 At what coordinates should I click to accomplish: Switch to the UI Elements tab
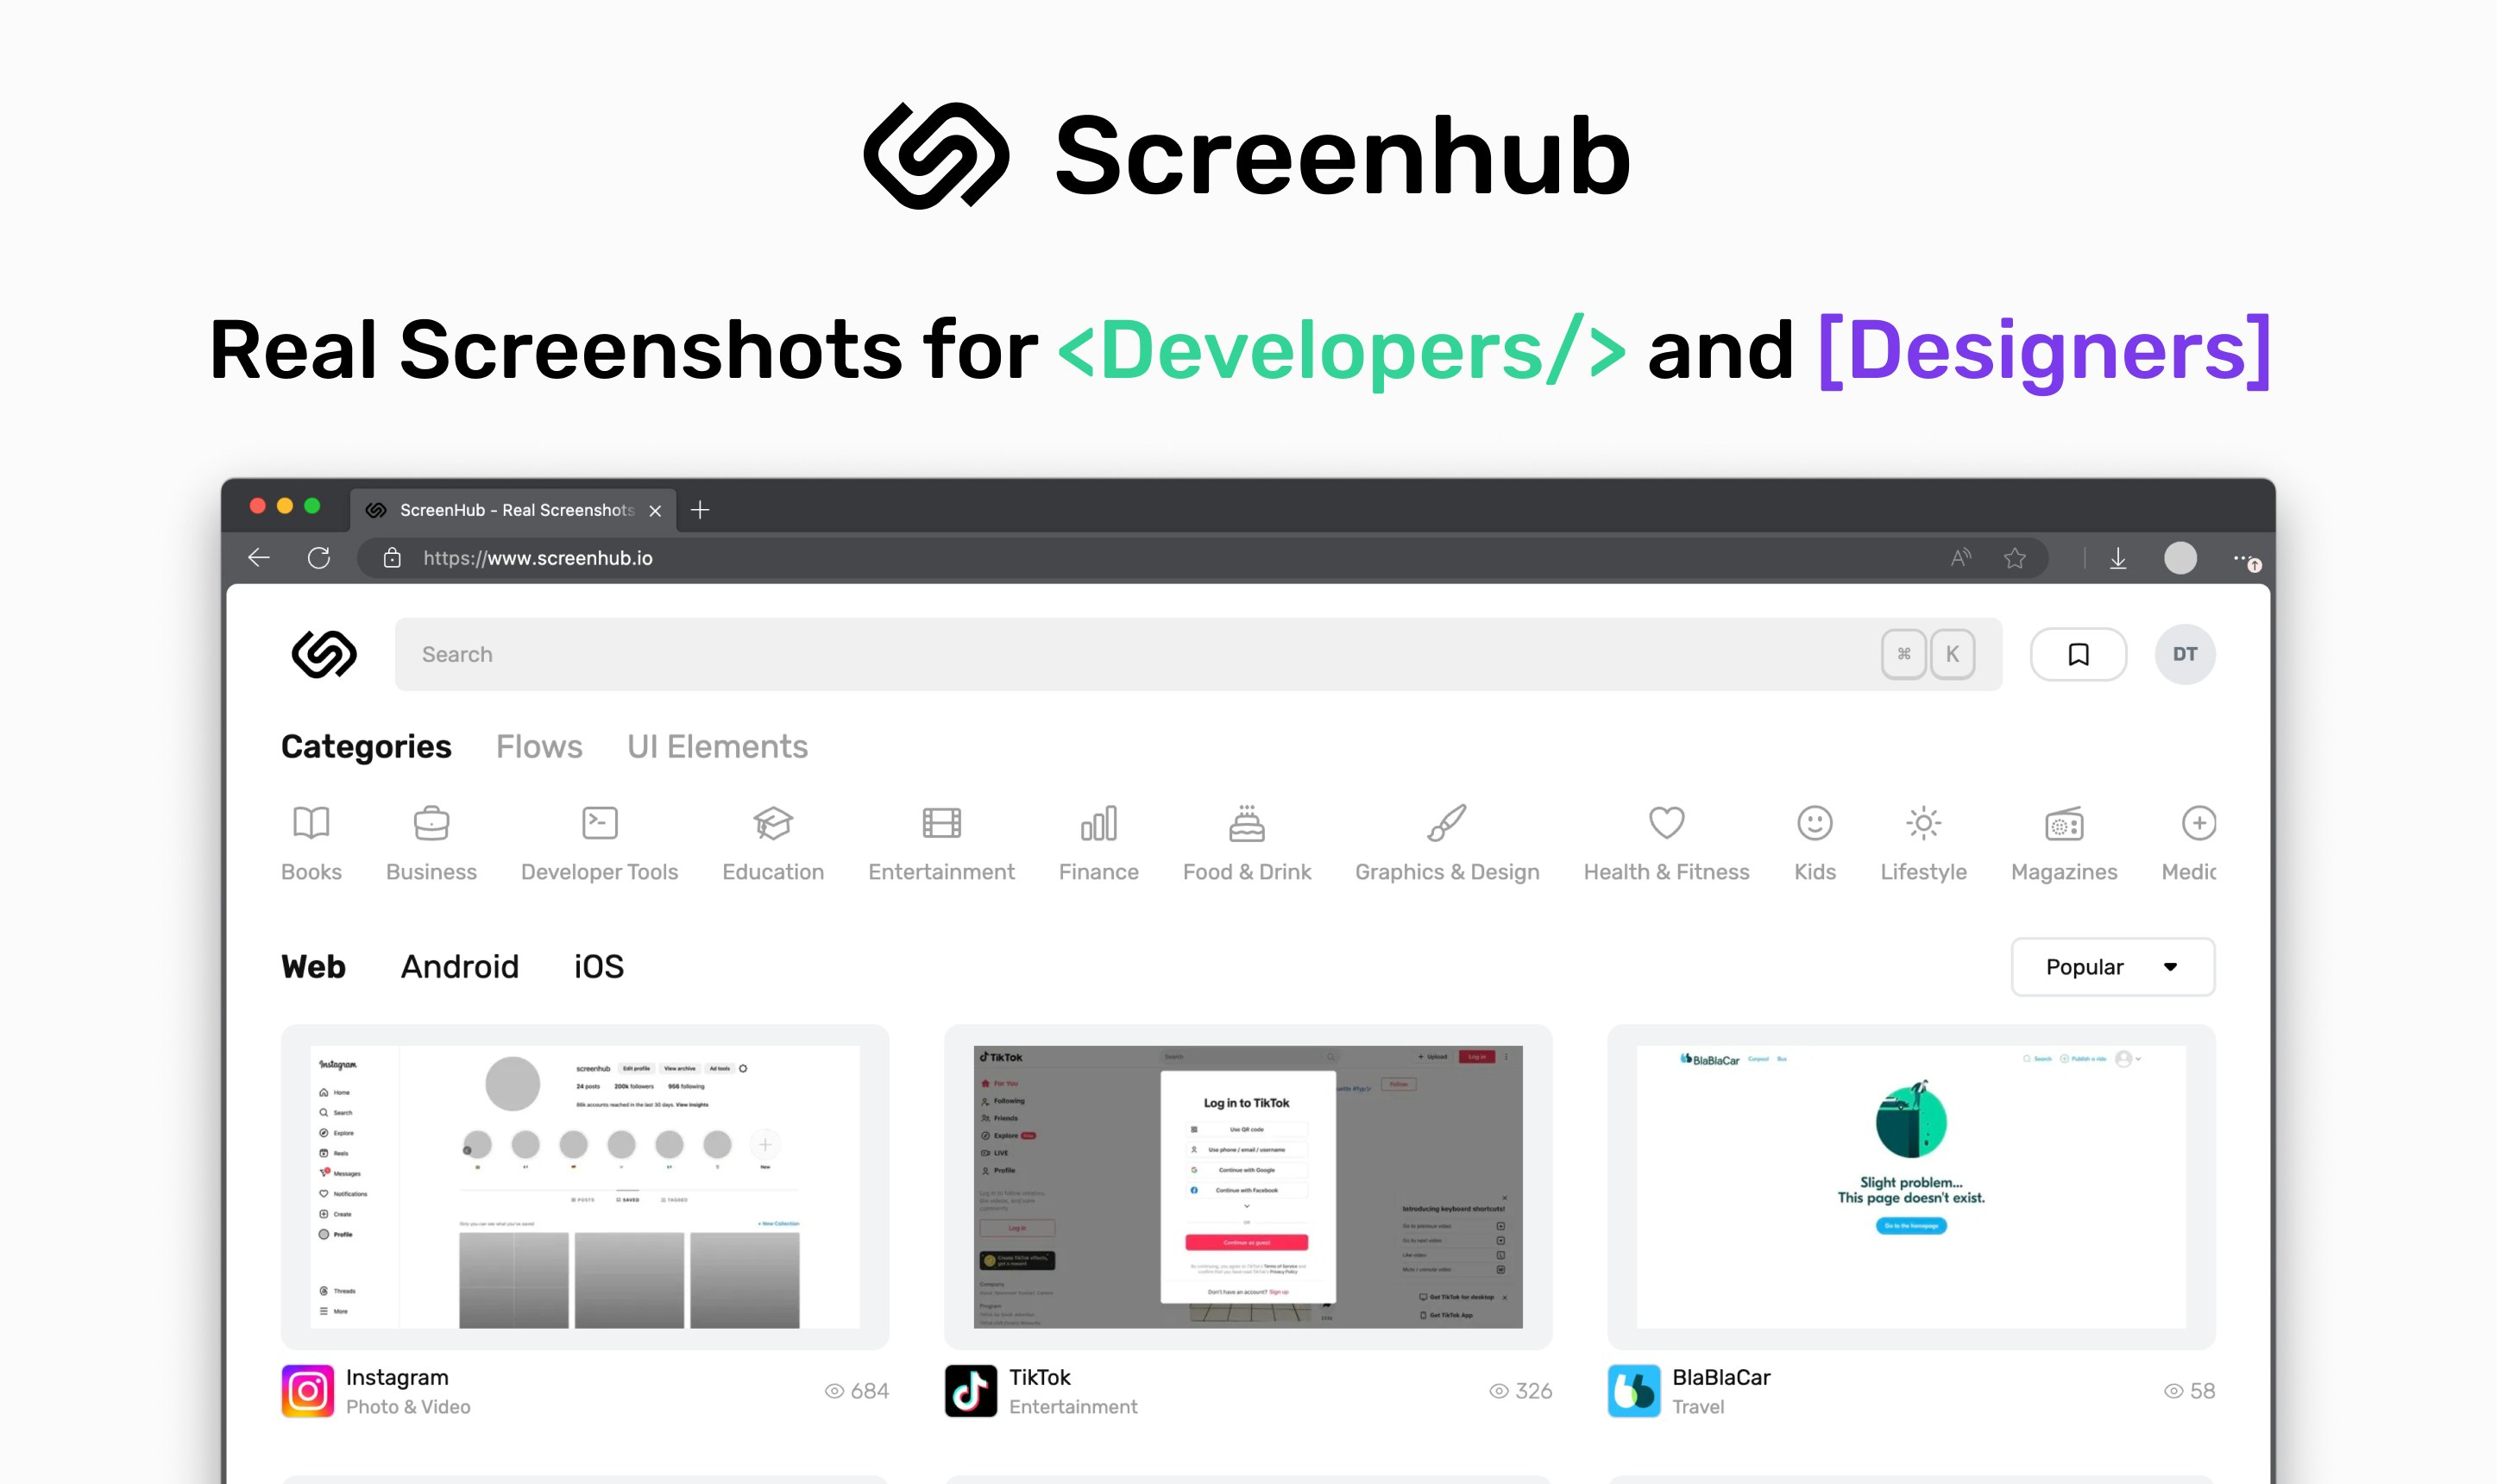717,747
